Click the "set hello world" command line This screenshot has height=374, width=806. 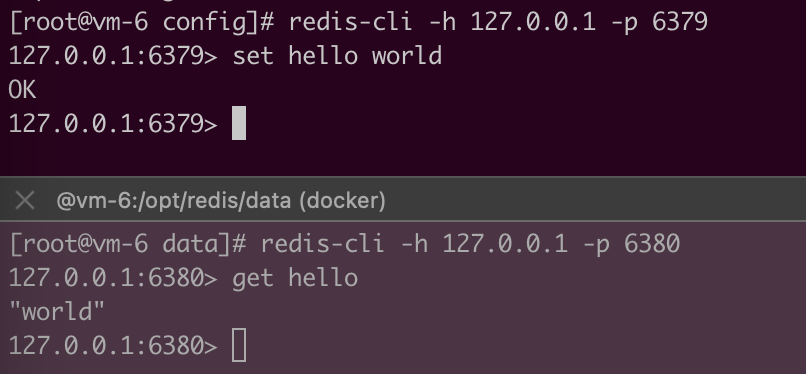[337, 55]
